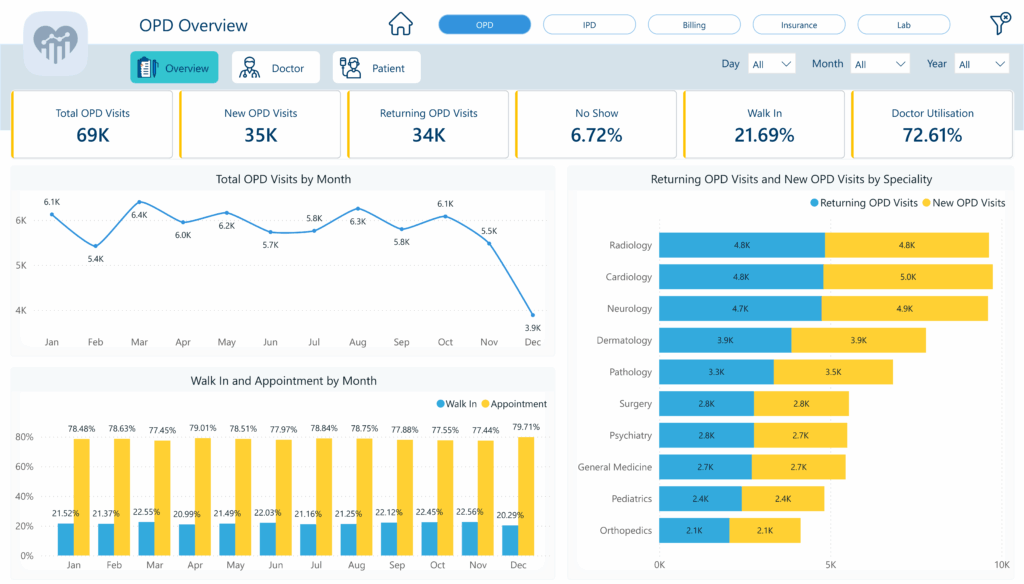Click the heart-shaped hospital logo
The width and height of the screenshot is (1024, 584).
55,43
